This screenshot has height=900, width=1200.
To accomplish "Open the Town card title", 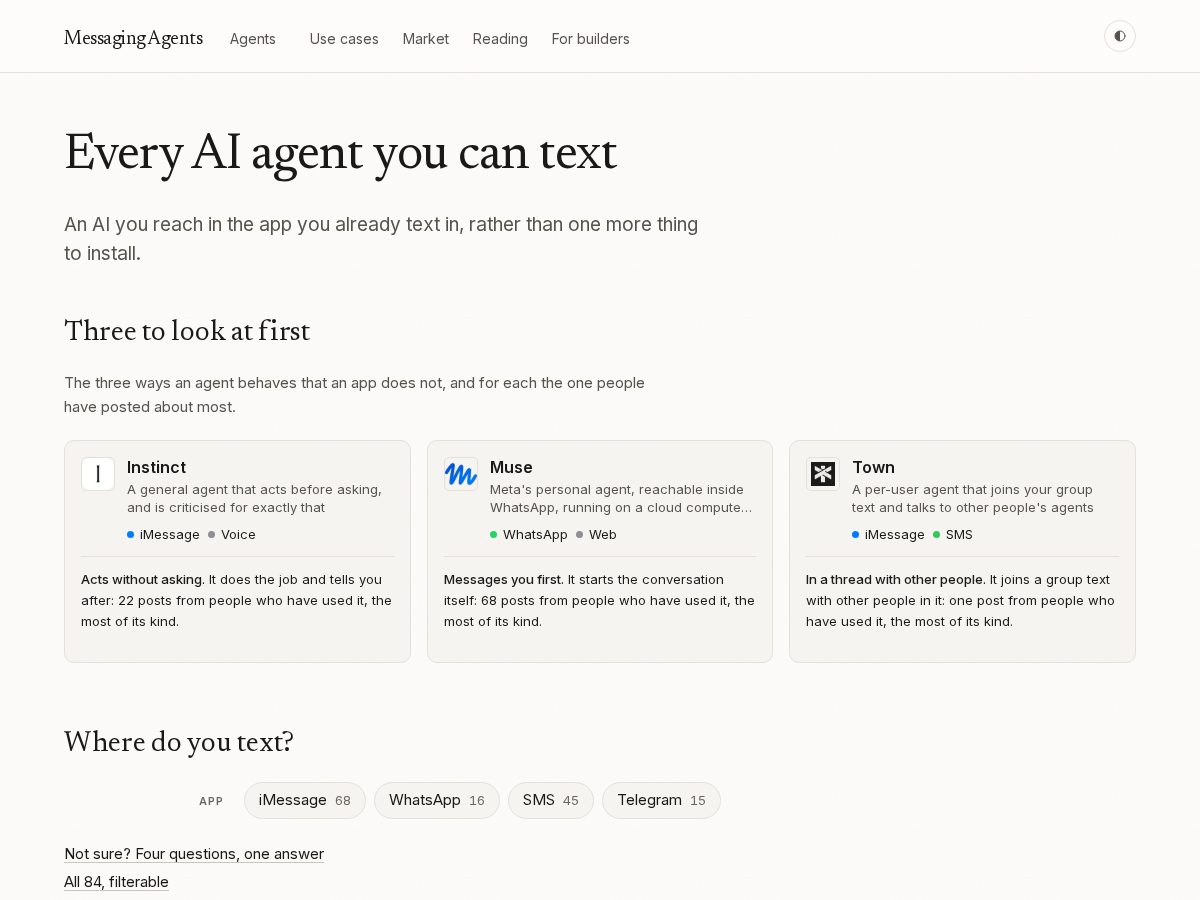I will click(873, 467).
